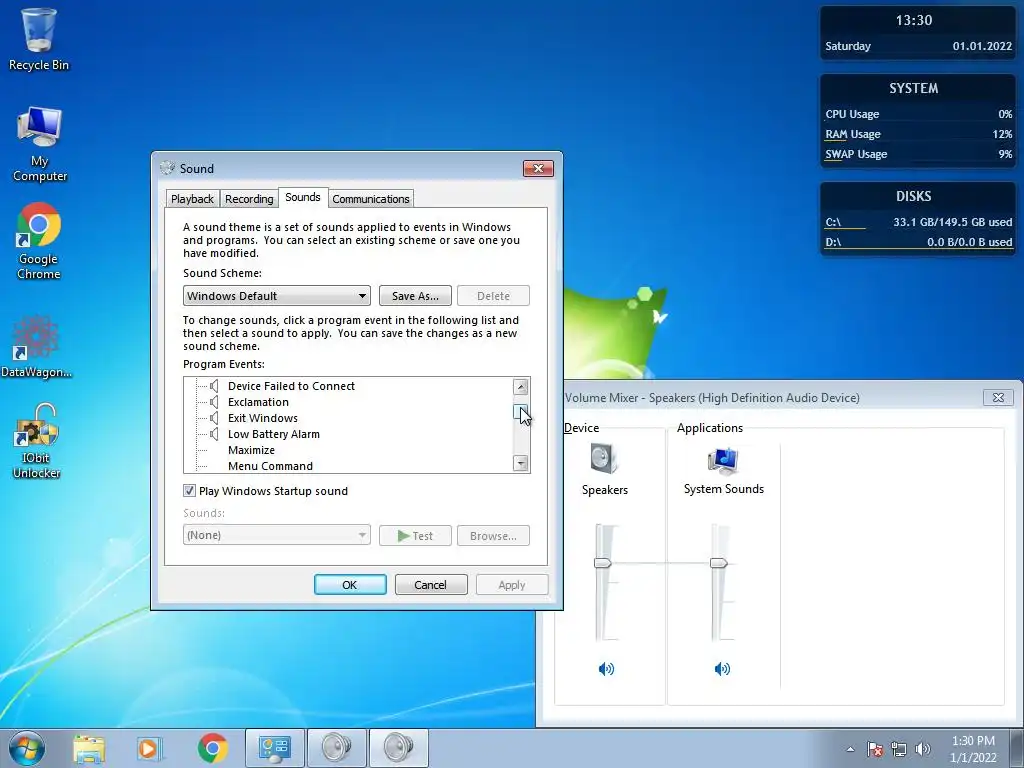Click the network tray icon
This screenshot has width=1024, height=768.
point(899,749)
